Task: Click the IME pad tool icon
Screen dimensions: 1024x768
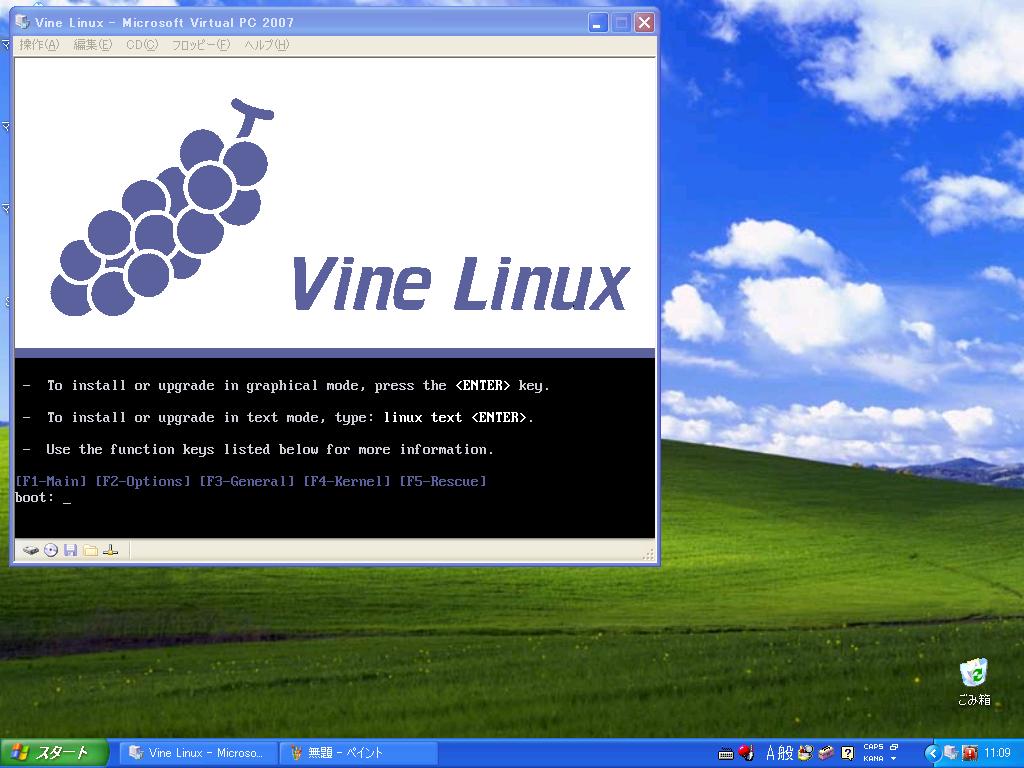Action: coord(807,753)
